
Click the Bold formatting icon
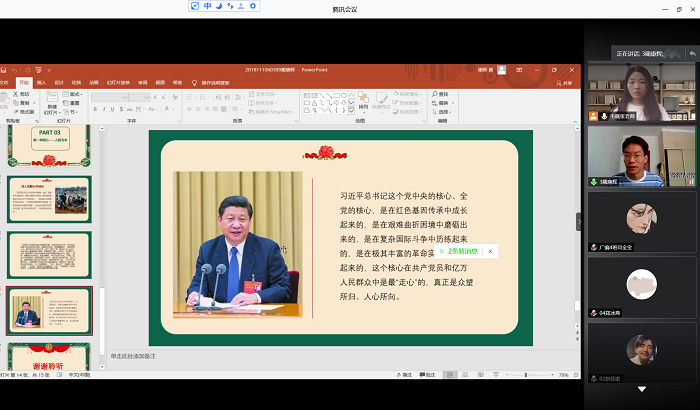95,108
